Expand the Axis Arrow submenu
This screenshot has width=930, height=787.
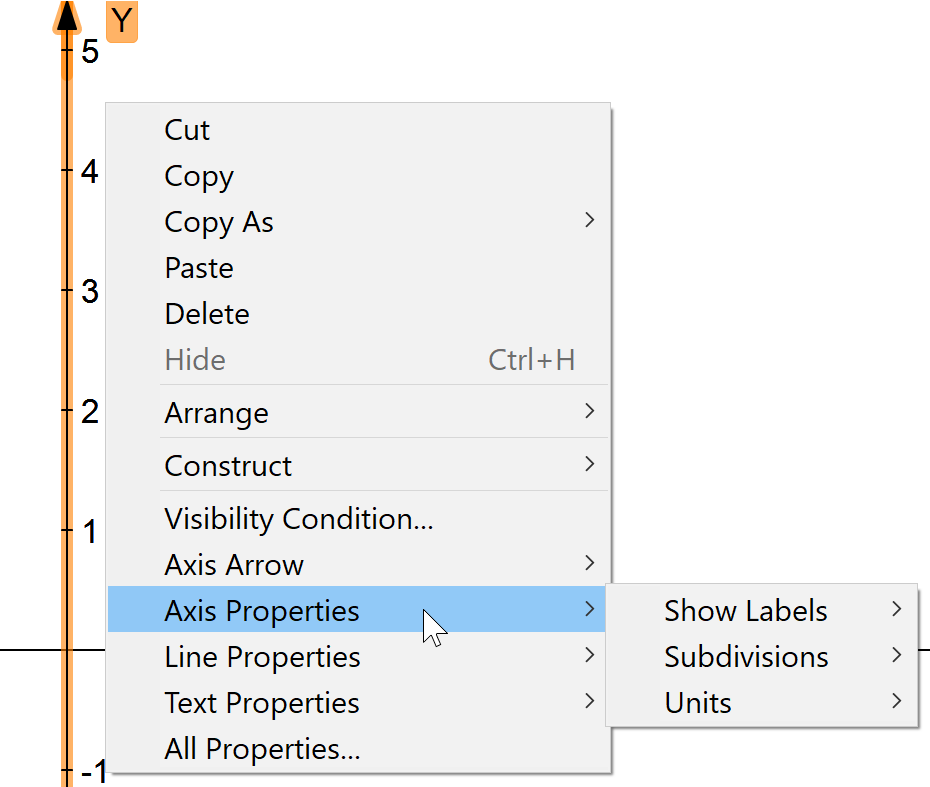click(x=233, y=564)
